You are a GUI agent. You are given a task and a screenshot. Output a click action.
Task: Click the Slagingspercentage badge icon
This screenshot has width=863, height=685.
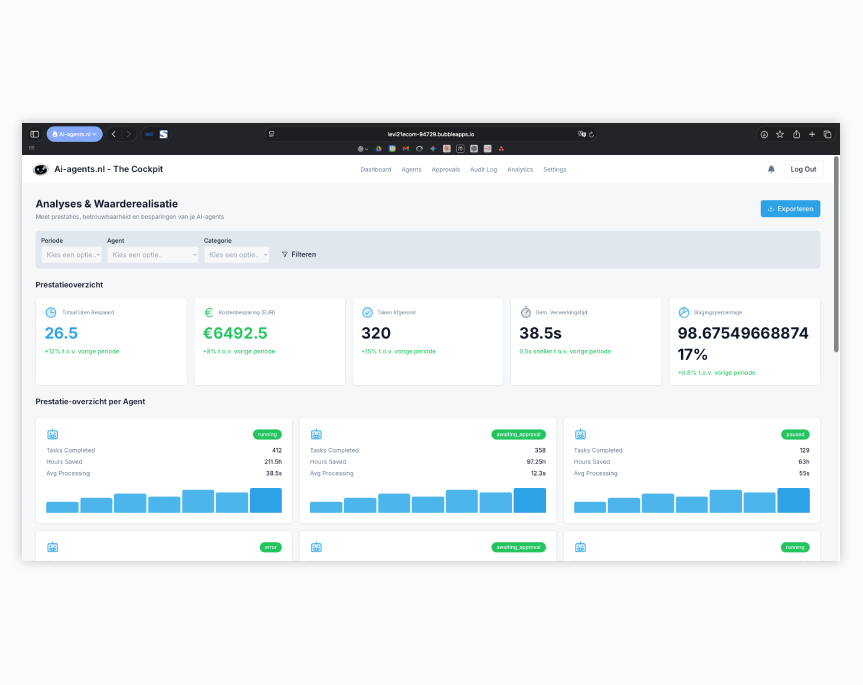[x=683, y=311]
